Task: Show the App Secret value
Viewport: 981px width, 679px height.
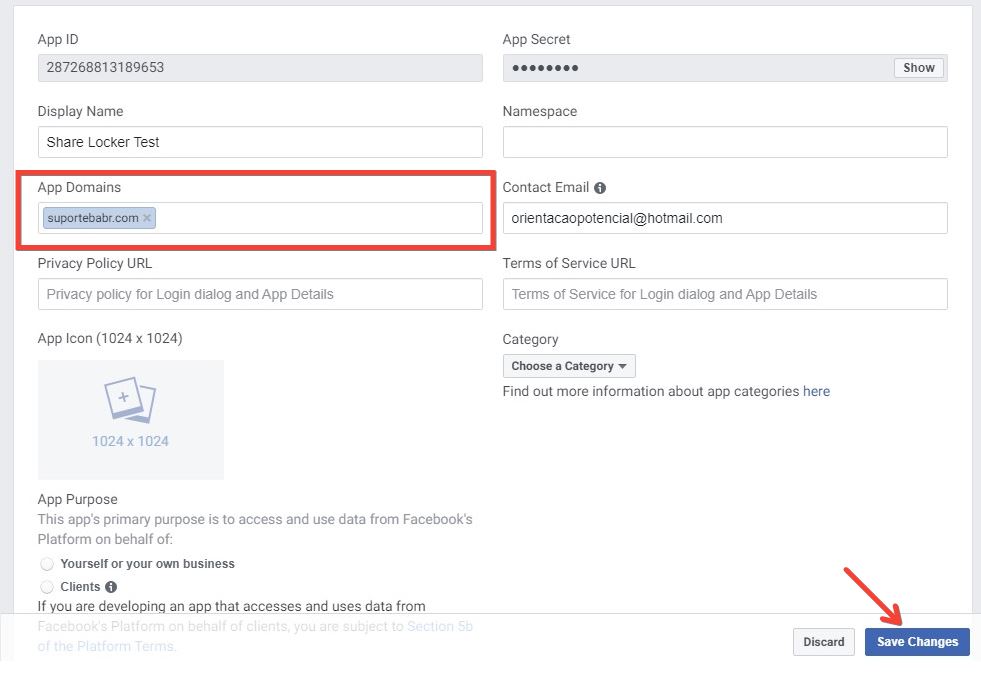Action: click(x=918, y=68)
